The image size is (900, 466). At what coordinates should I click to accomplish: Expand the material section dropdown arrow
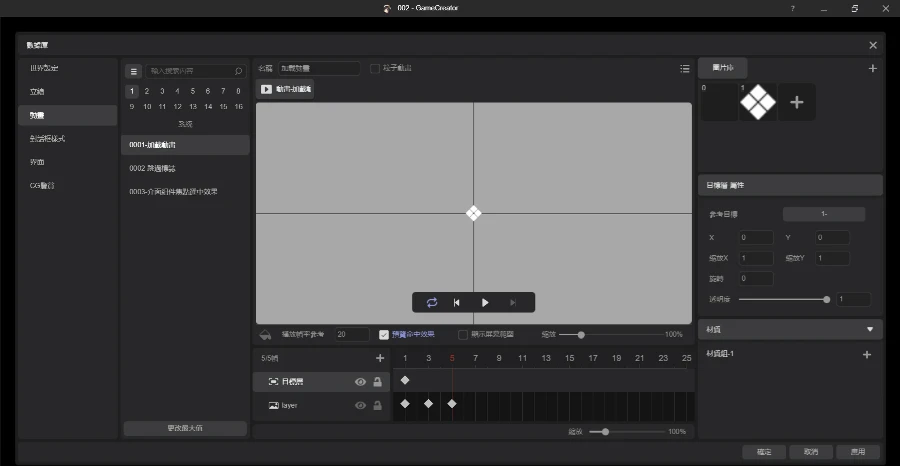coord(868,328)
